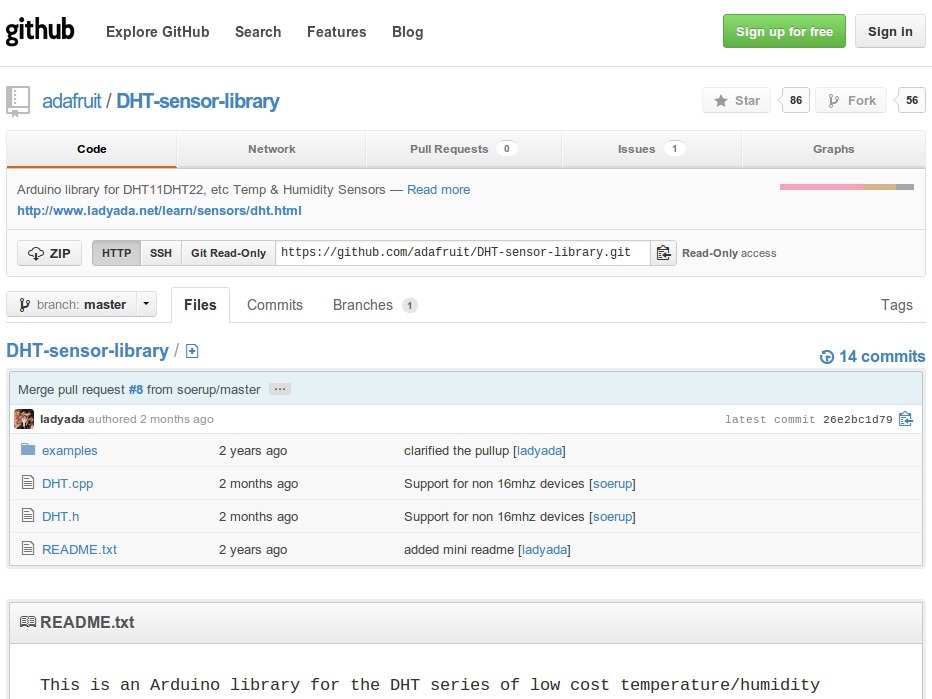The image size is (932, 699).
Task: Click the Sign in button
Action: (x=890, y=32)
